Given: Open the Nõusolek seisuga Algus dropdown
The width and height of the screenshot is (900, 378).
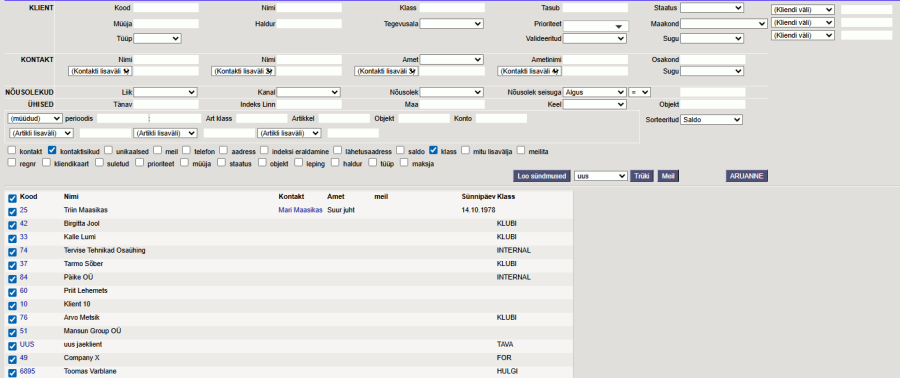Looking at the screenshot, I should 594,92.
